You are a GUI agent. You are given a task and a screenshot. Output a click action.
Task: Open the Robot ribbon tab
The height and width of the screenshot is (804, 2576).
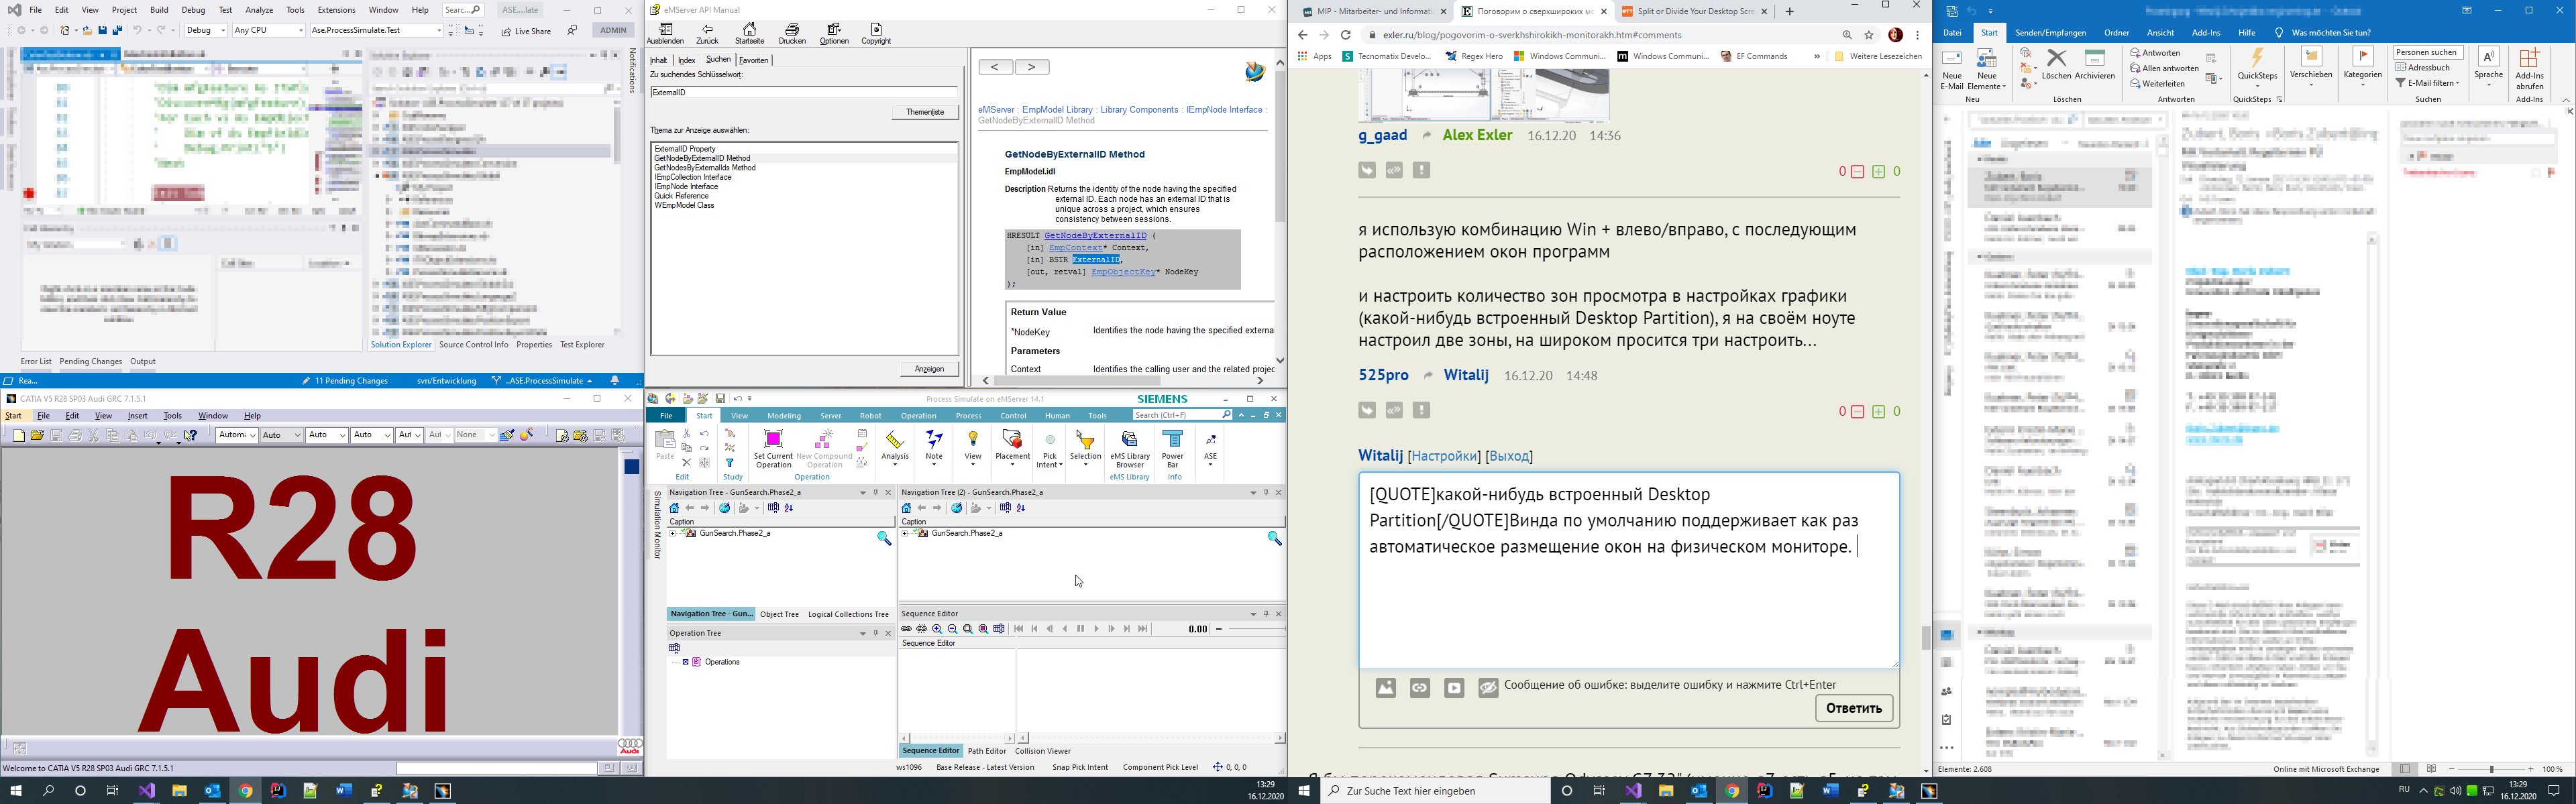click(x=871, y=416)
